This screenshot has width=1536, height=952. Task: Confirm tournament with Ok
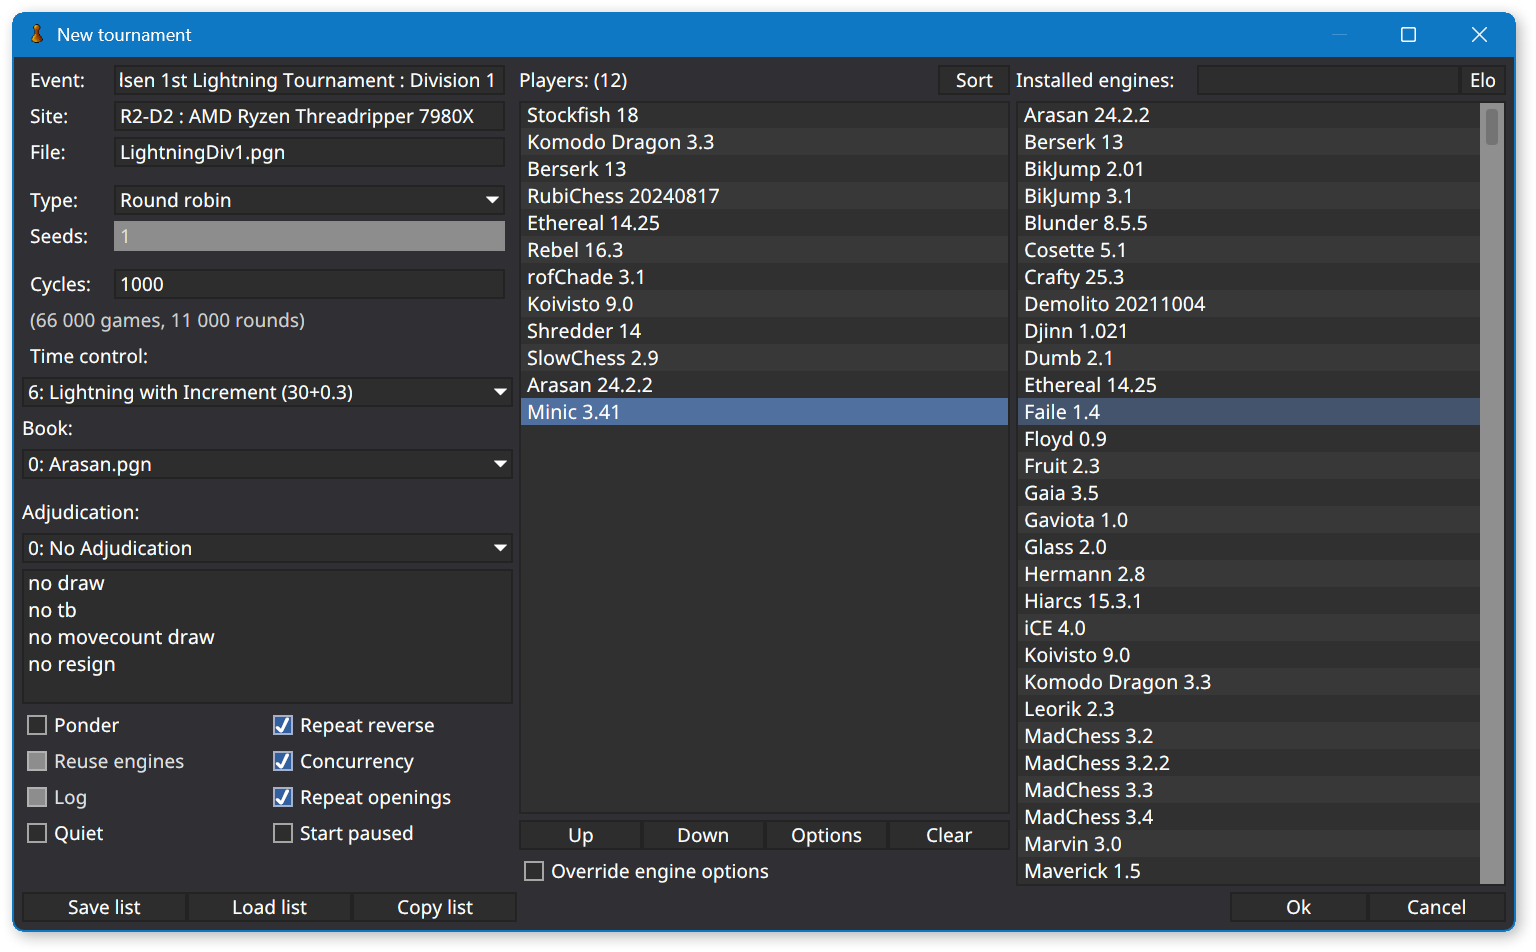[1298, 907]
